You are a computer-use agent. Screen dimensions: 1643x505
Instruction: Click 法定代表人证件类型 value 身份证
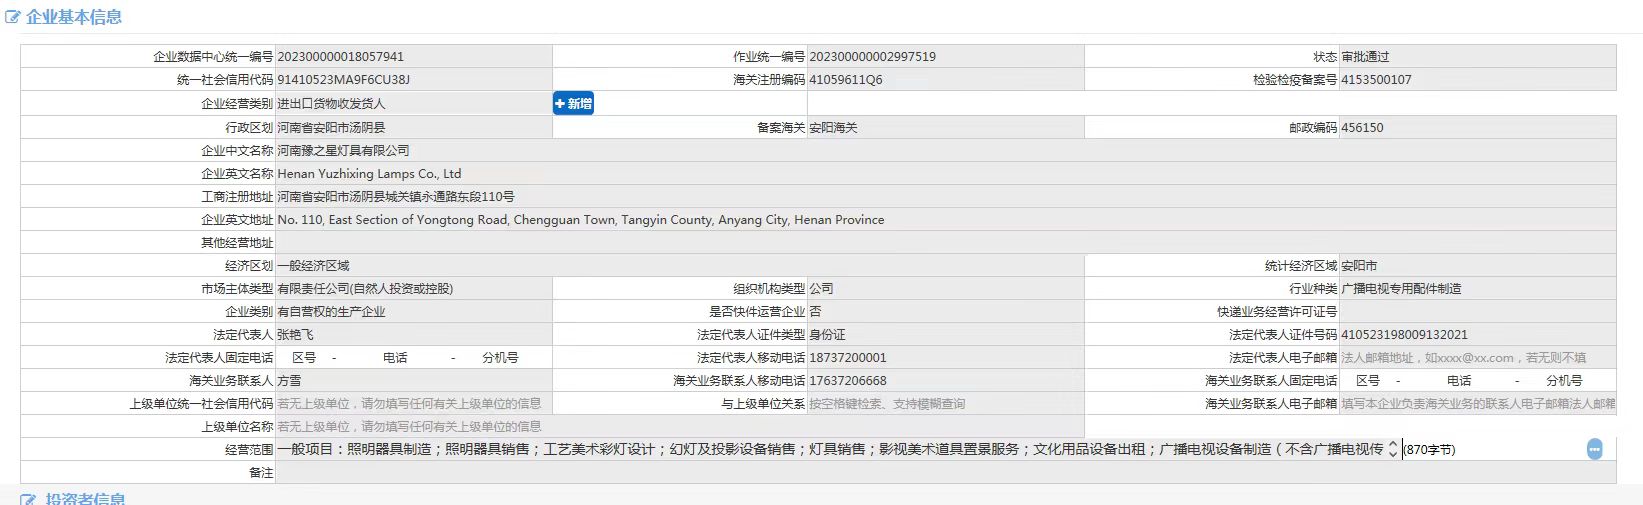coord(827,335)
